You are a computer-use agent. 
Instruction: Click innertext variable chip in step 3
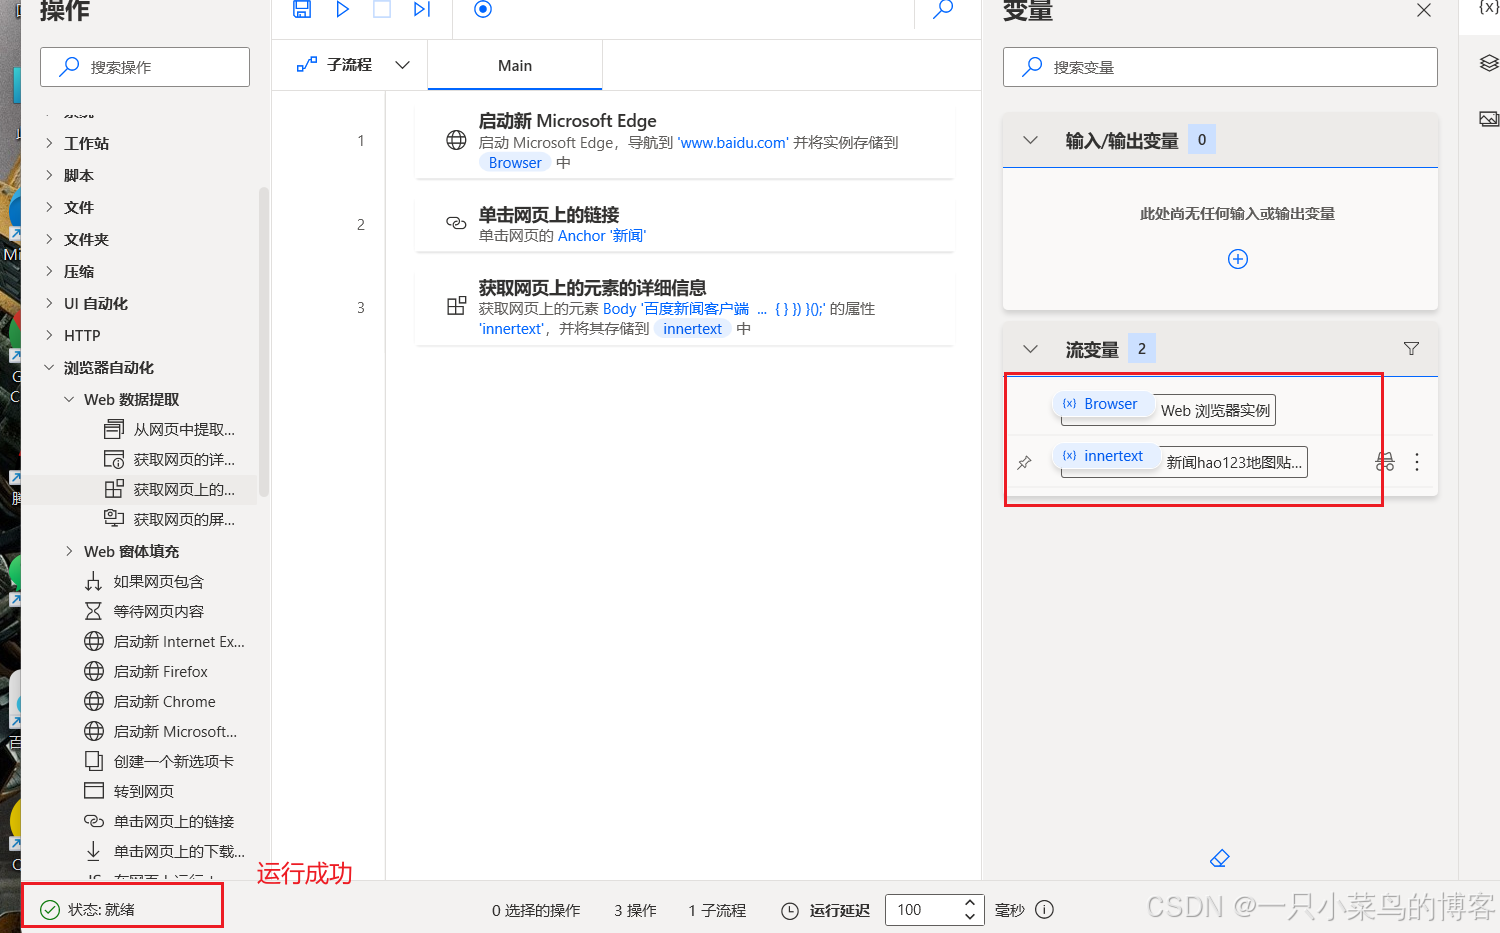692,329
